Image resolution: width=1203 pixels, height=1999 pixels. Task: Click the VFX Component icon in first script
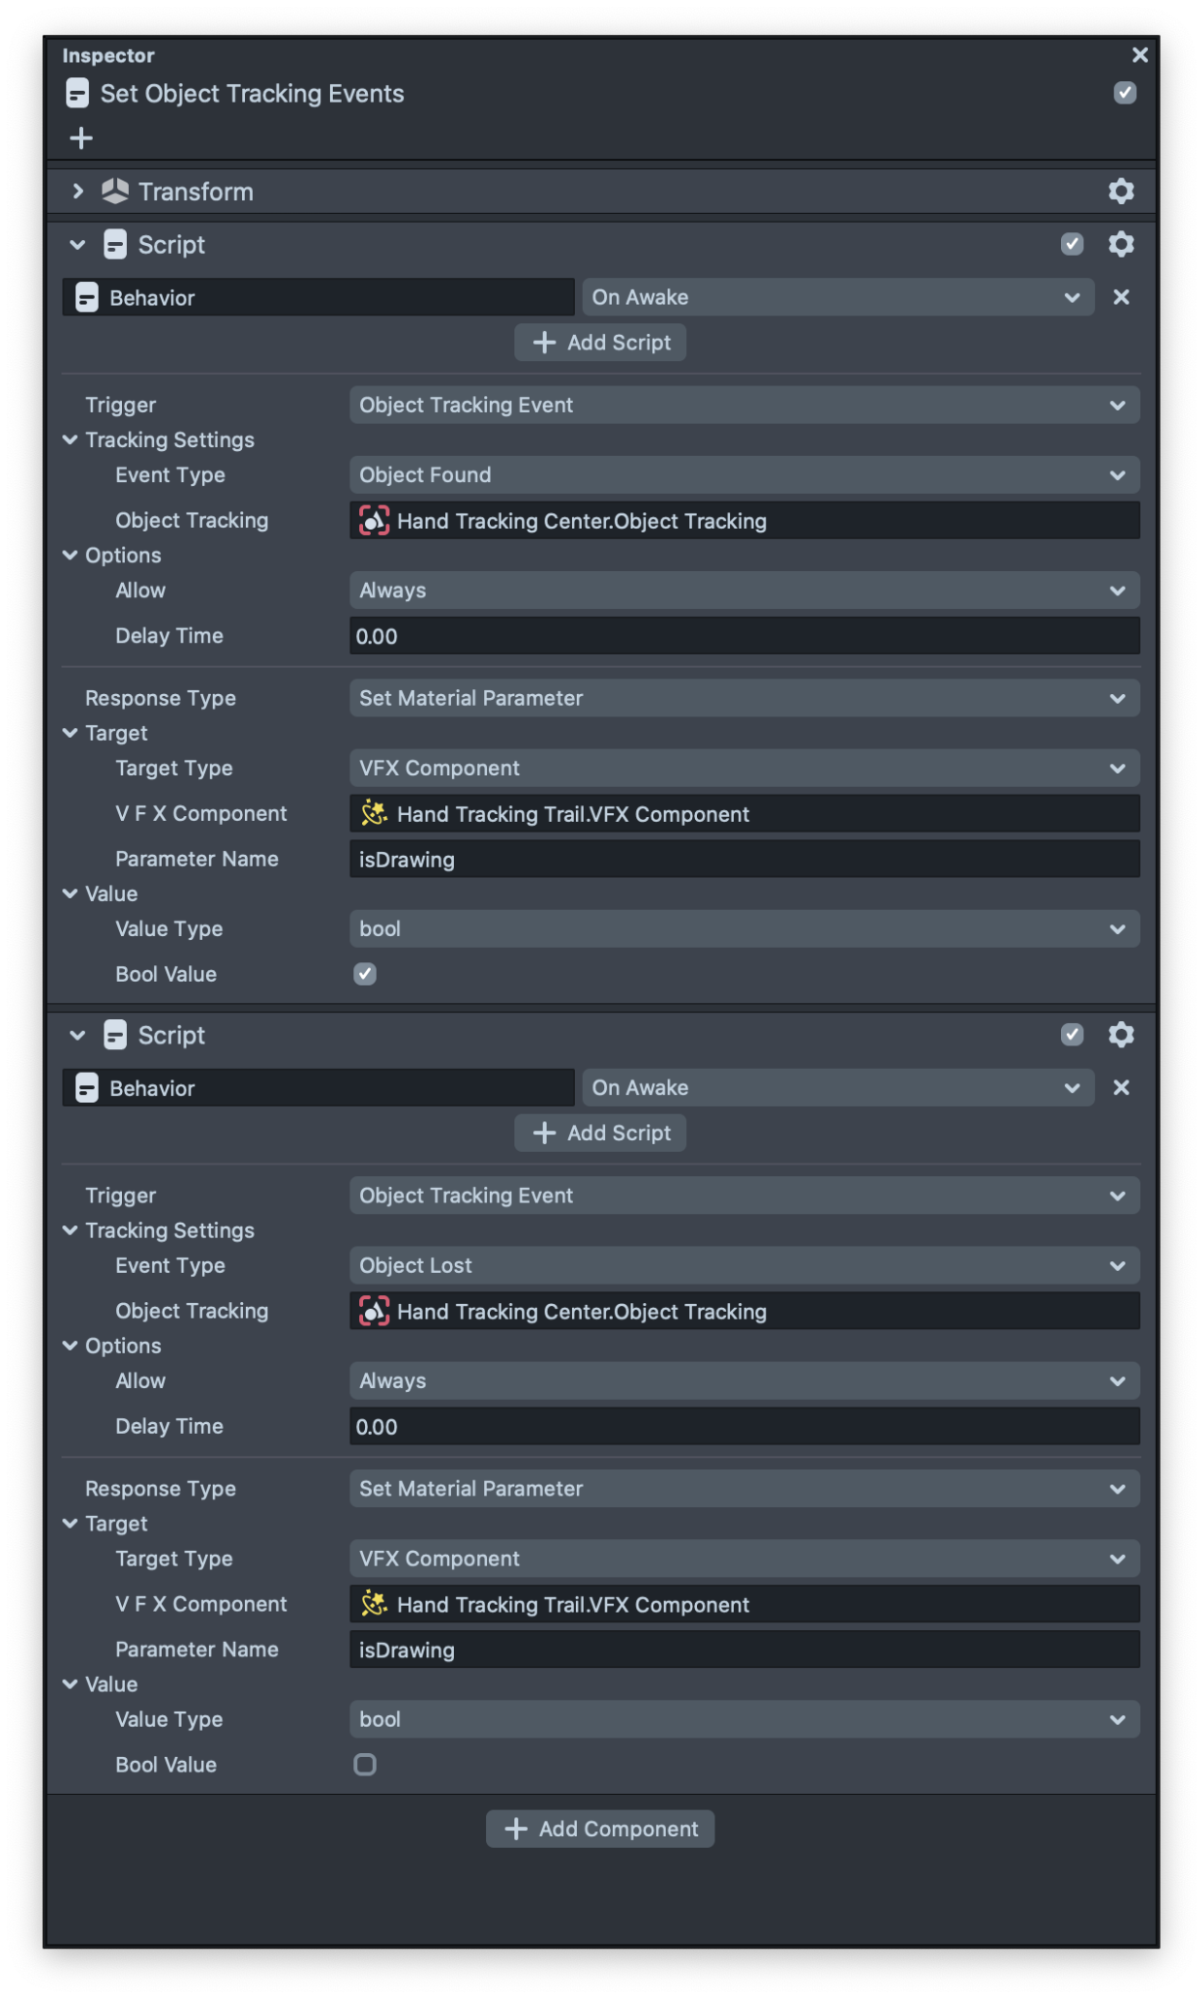click(374, 814)
